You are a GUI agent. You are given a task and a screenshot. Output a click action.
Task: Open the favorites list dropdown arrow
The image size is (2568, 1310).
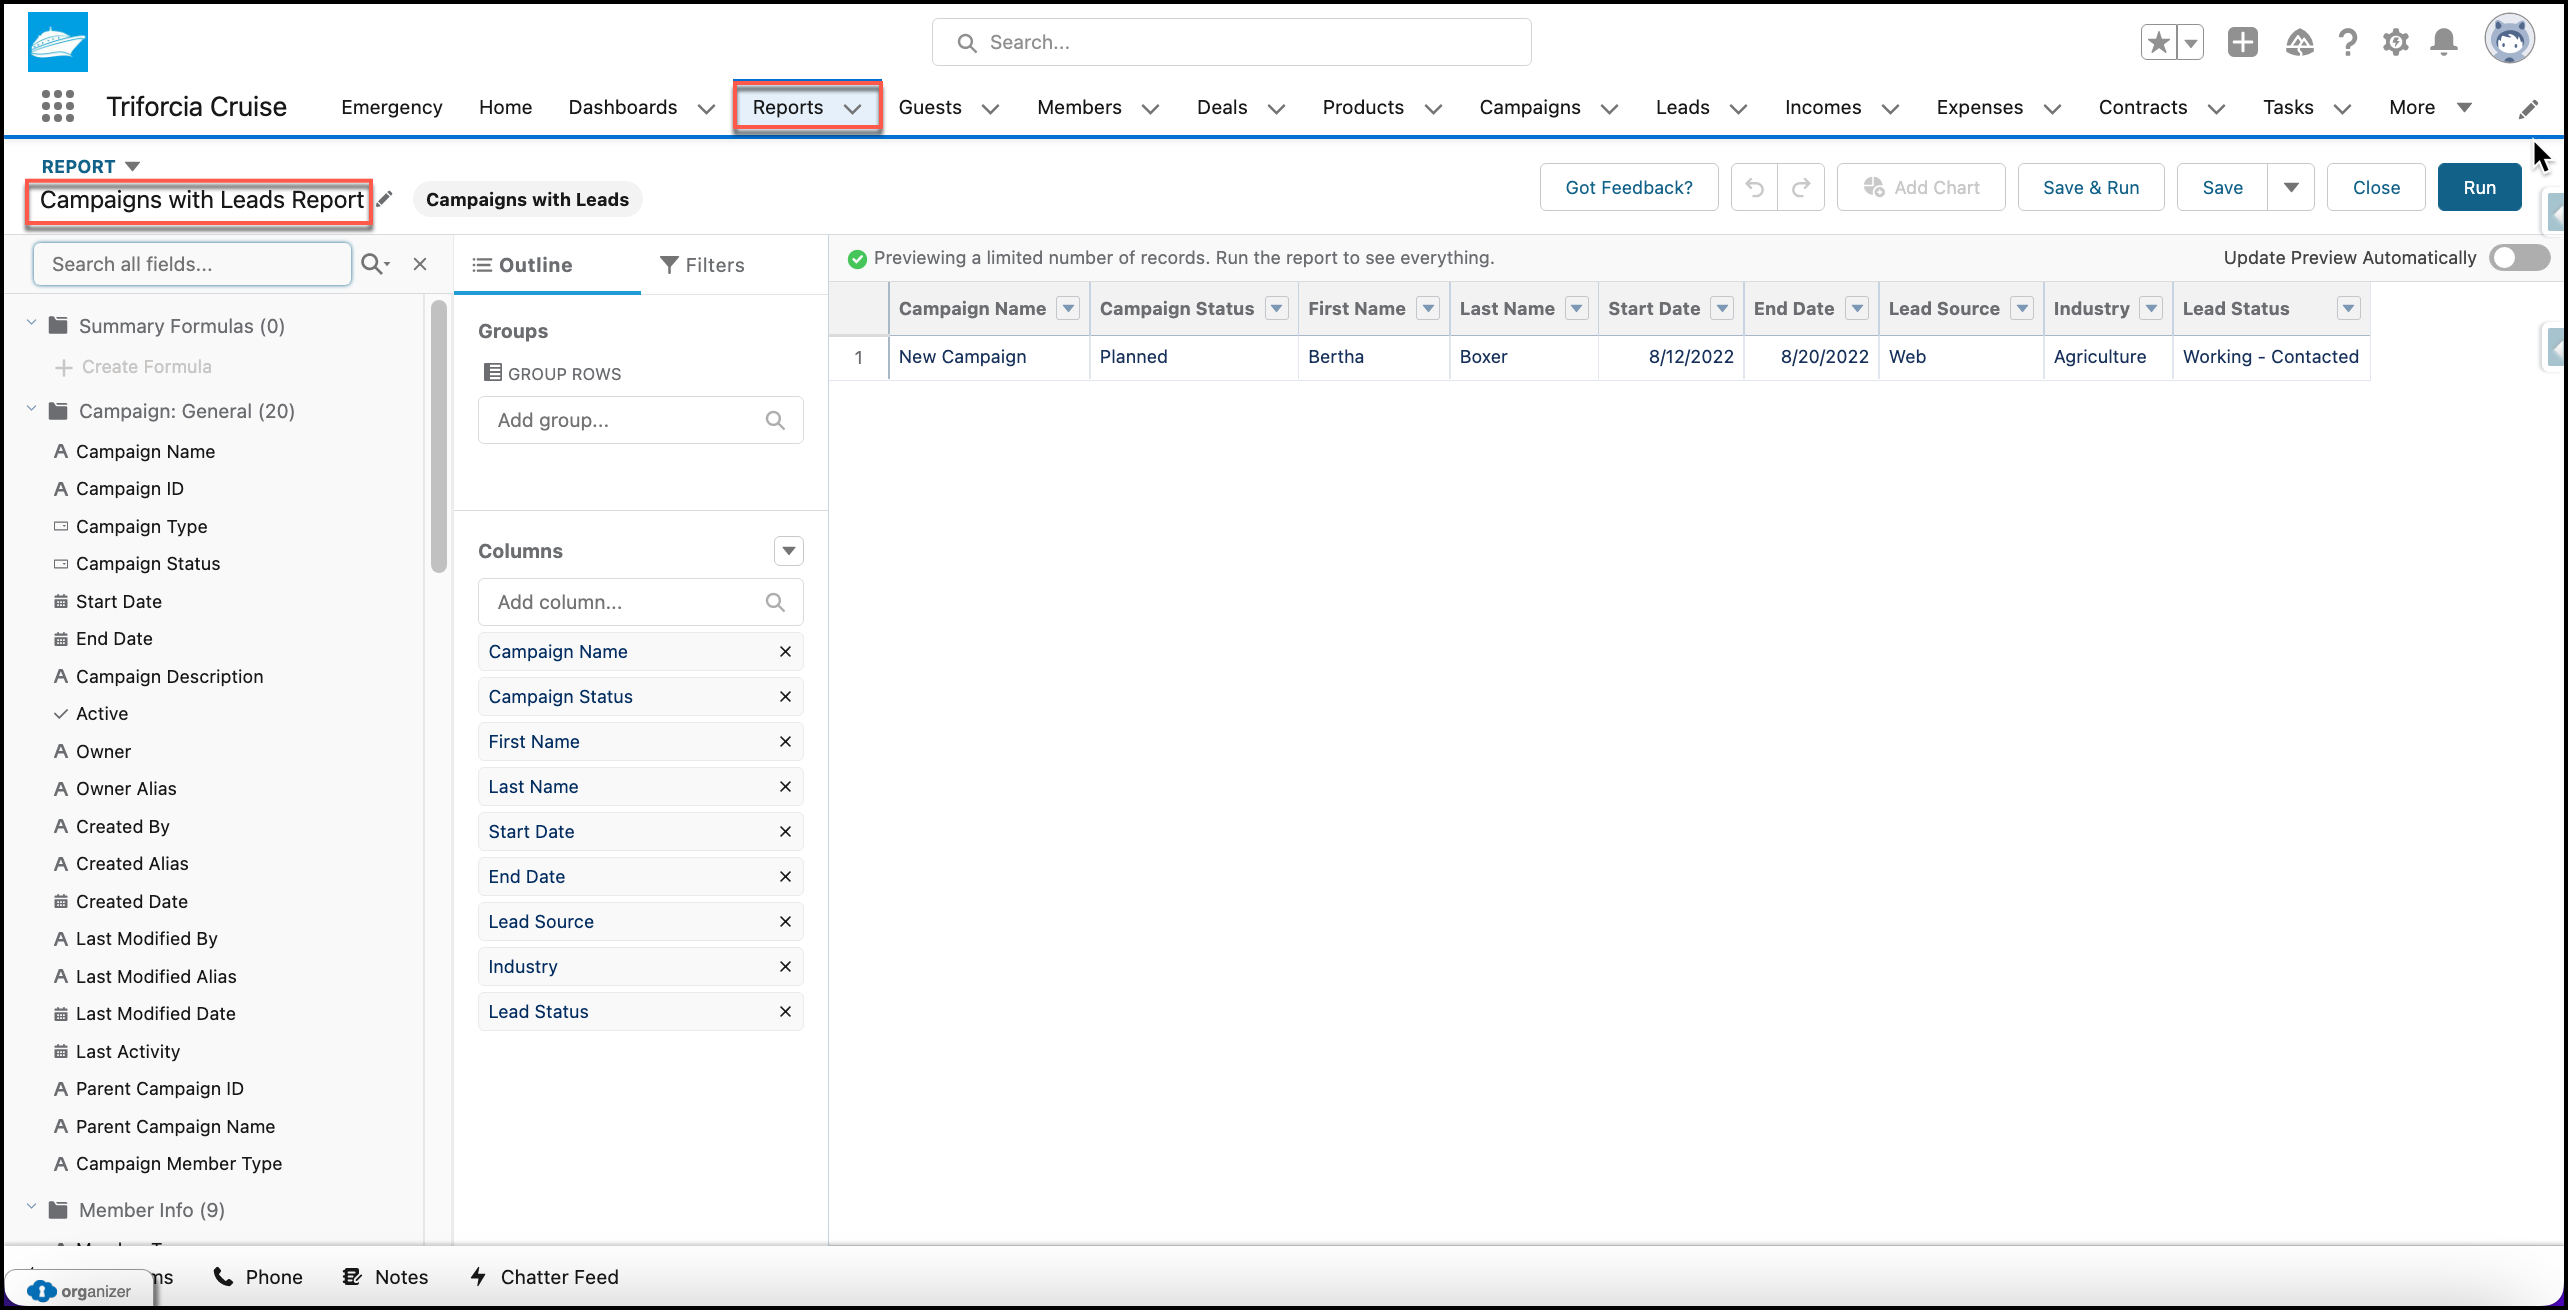2191,42
